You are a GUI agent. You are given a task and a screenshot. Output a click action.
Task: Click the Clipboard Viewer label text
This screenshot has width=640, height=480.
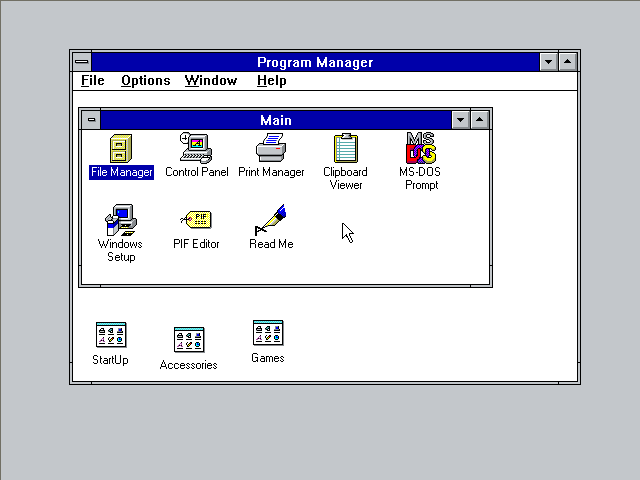pyautogui.click(x=346, y=178)
